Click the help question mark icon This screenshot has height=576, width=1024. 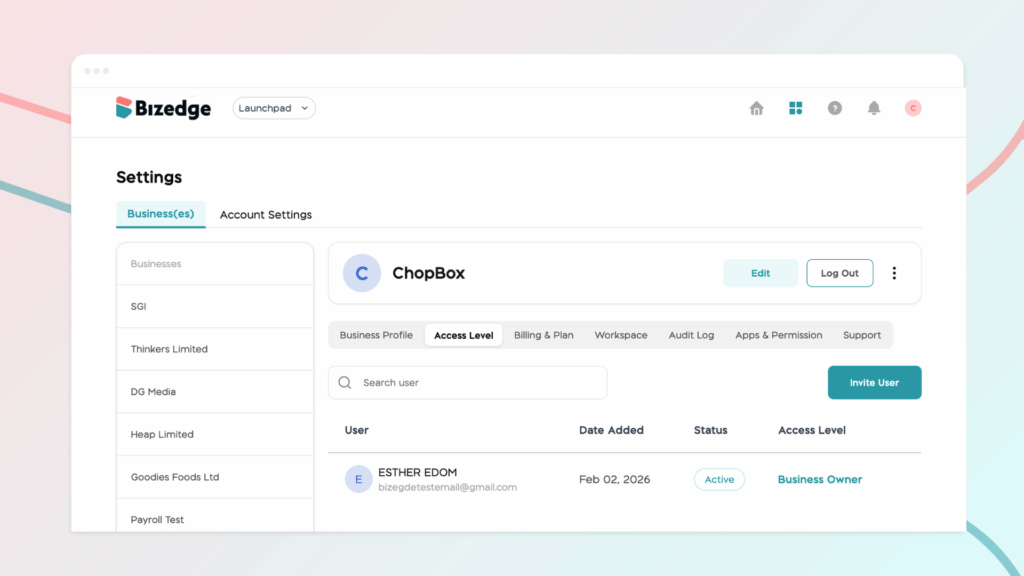834,108
